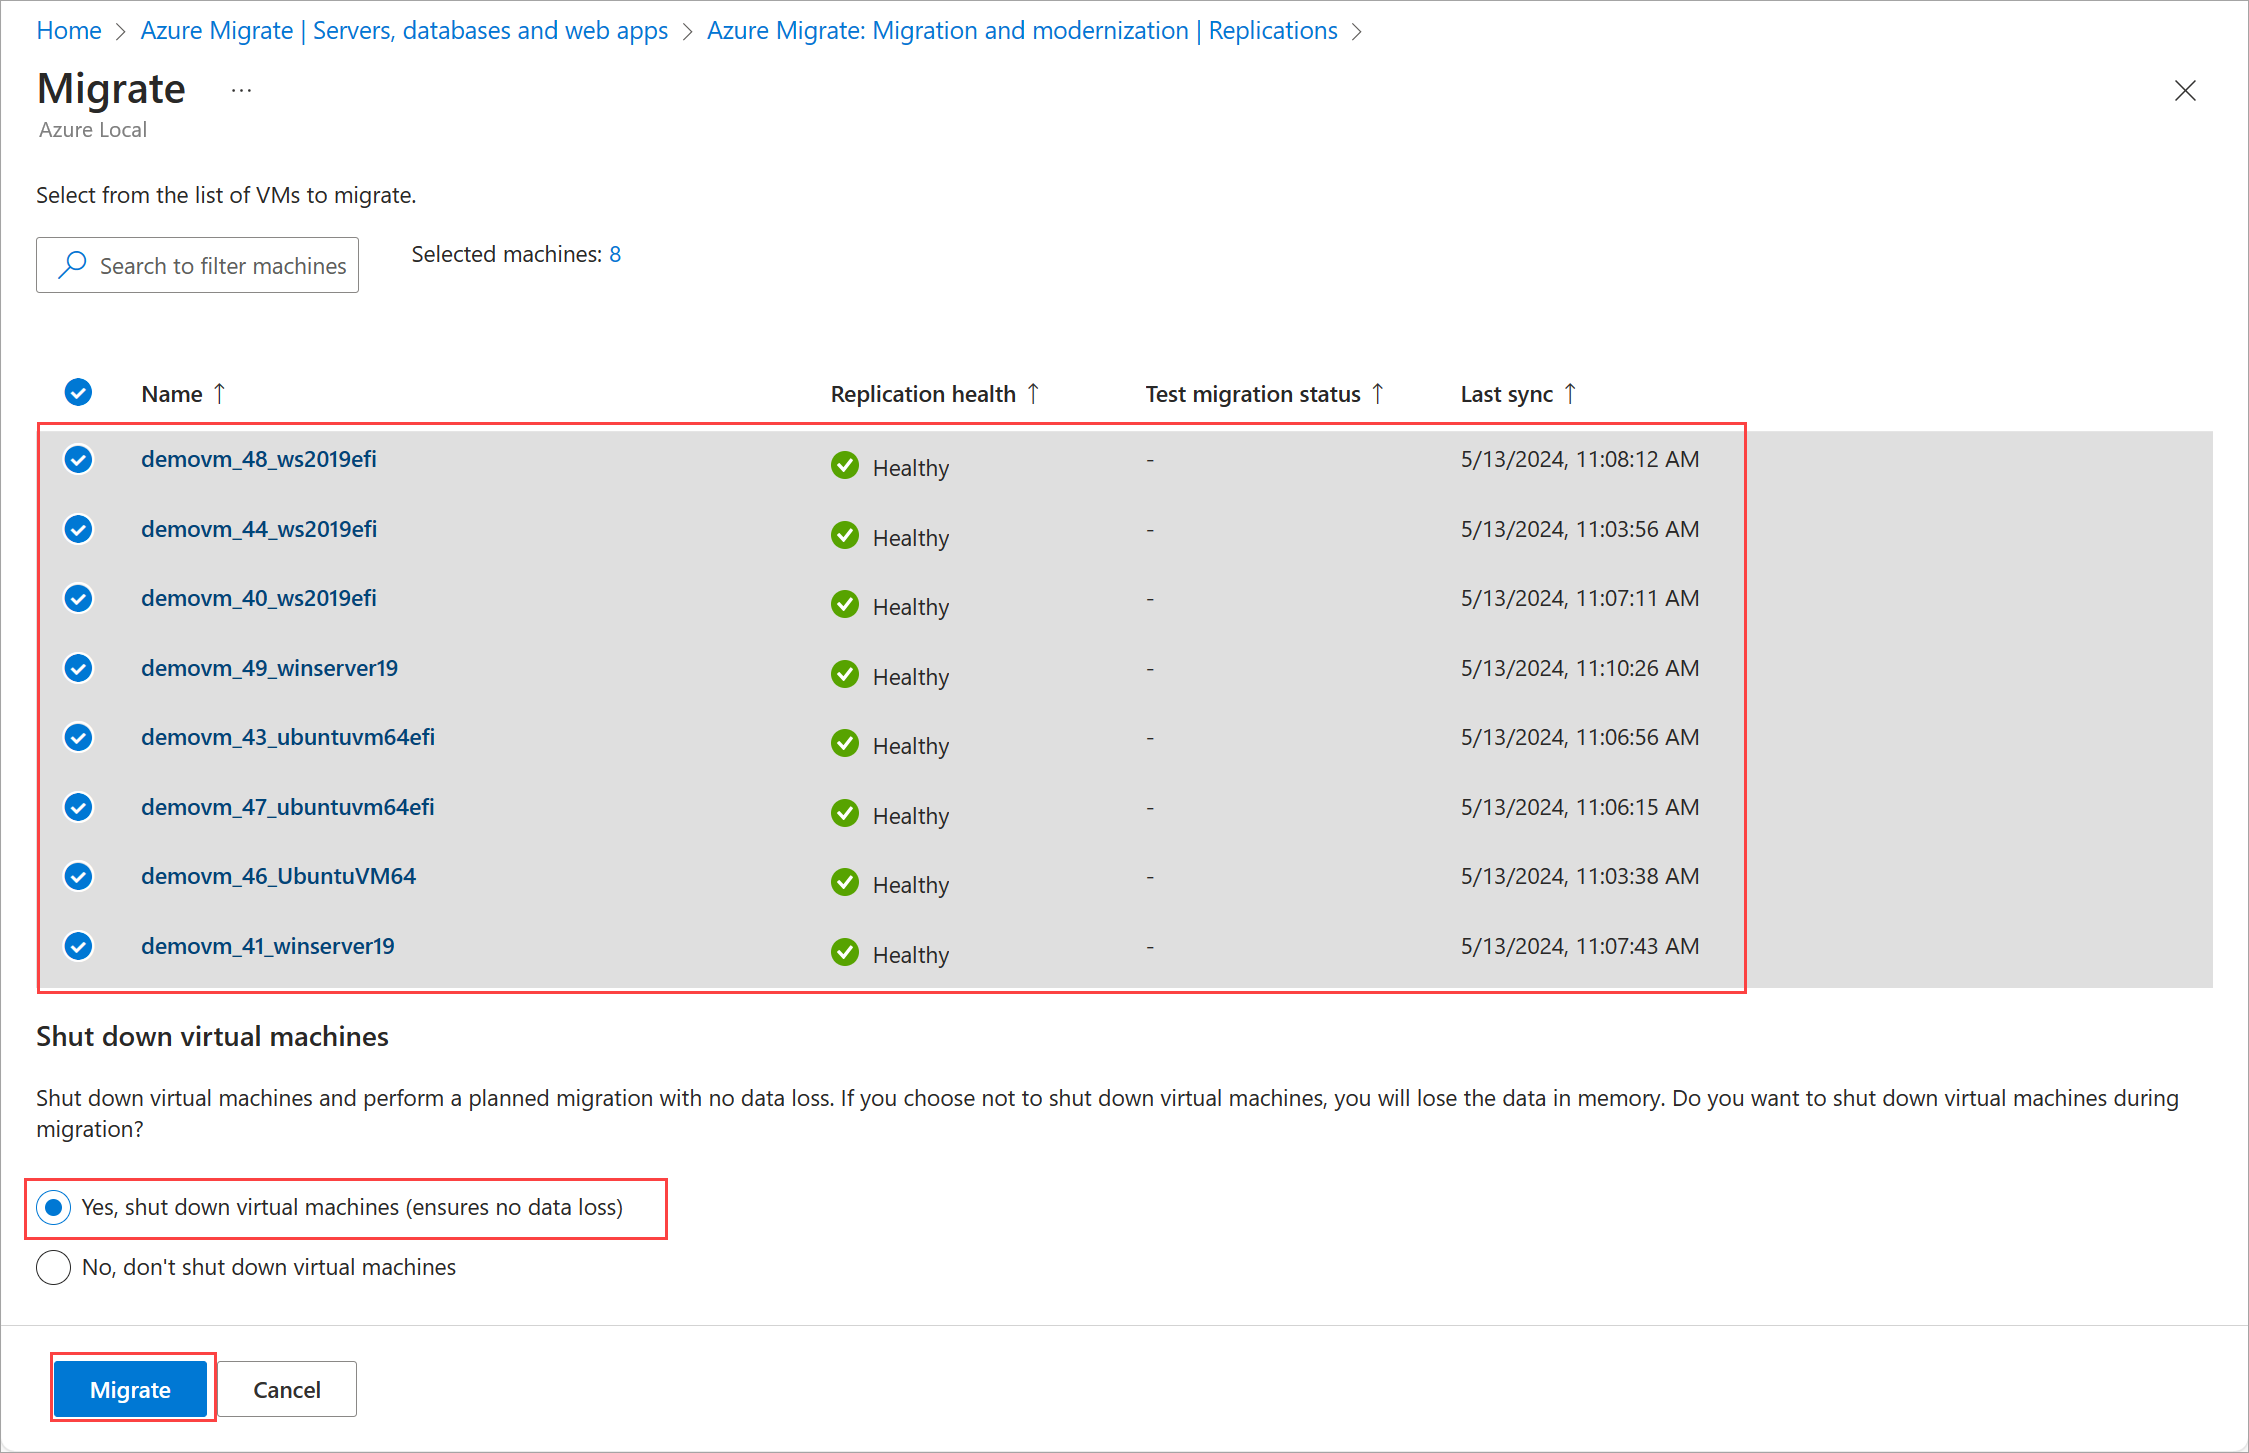Viewport: 2249px width, 1453px height.
Task: Click the Migrate button to start migration
Action: (x=131, y=1389)
